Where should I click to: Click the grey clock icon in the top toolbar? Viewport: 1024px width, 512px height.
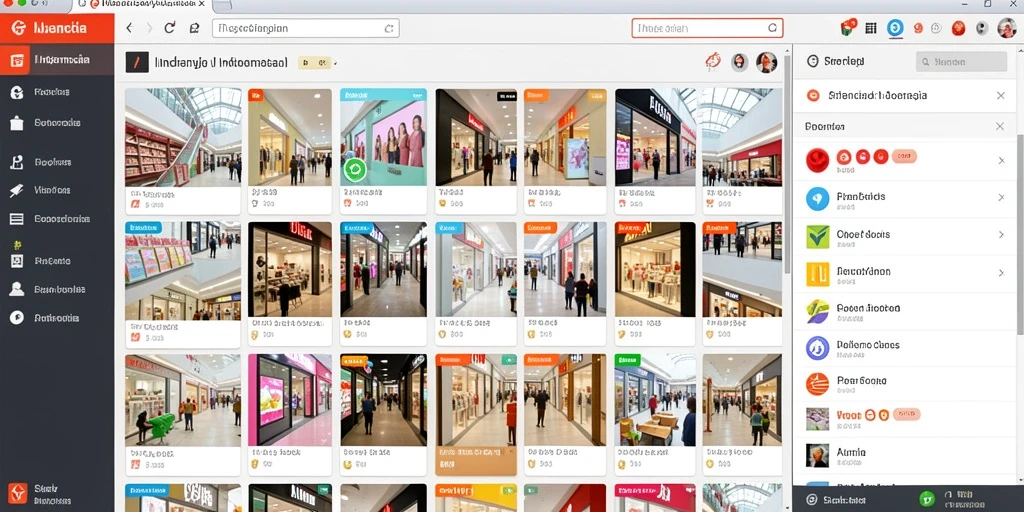click(936, 28)
